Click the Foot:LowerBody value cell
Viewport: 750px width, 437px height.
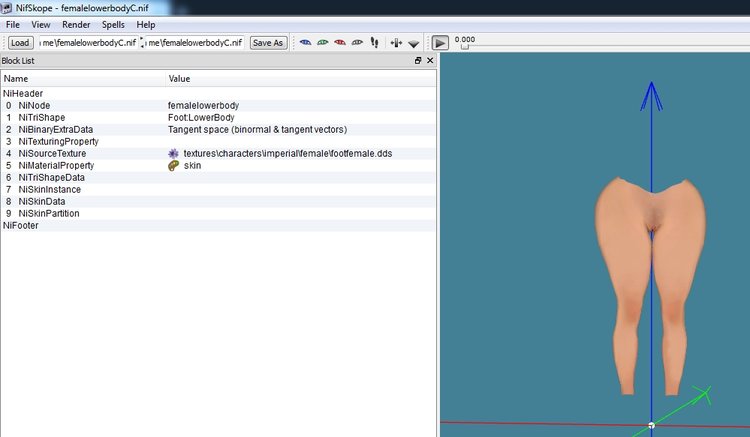(x=201, y=117)
